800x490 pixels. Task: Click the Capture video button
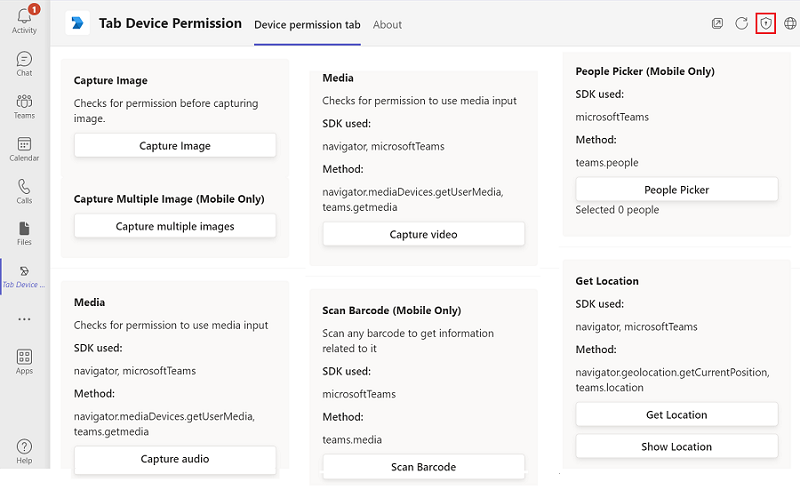[423, 235]
